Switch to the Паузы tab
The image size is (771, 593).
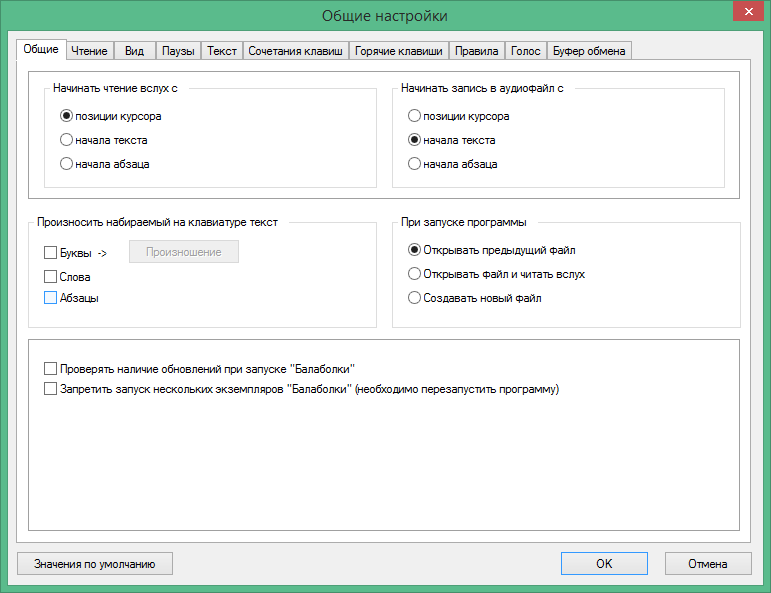coord(178,50)
